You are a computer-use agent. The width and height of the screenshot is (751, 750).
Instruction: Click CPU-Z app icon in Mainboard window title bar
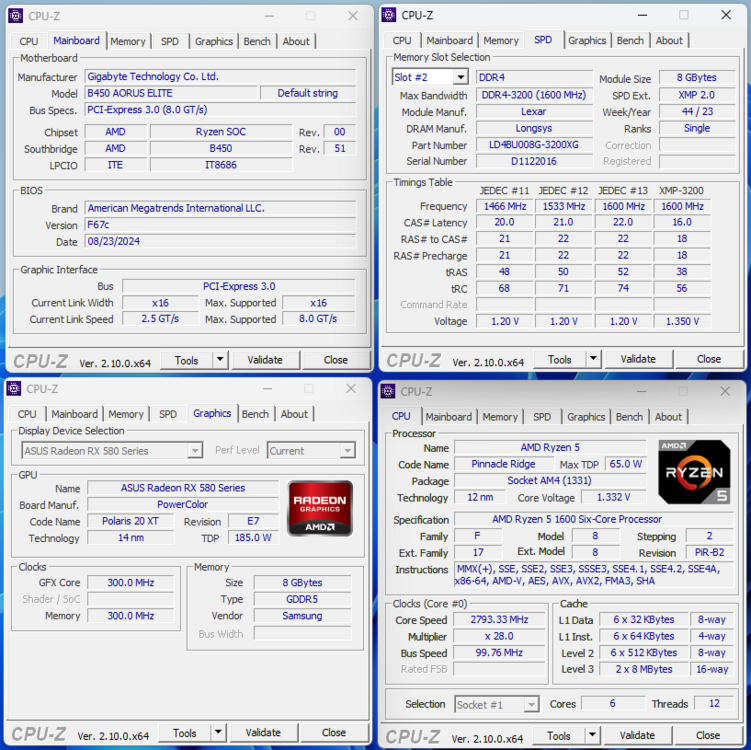click(x=16, y=16)
